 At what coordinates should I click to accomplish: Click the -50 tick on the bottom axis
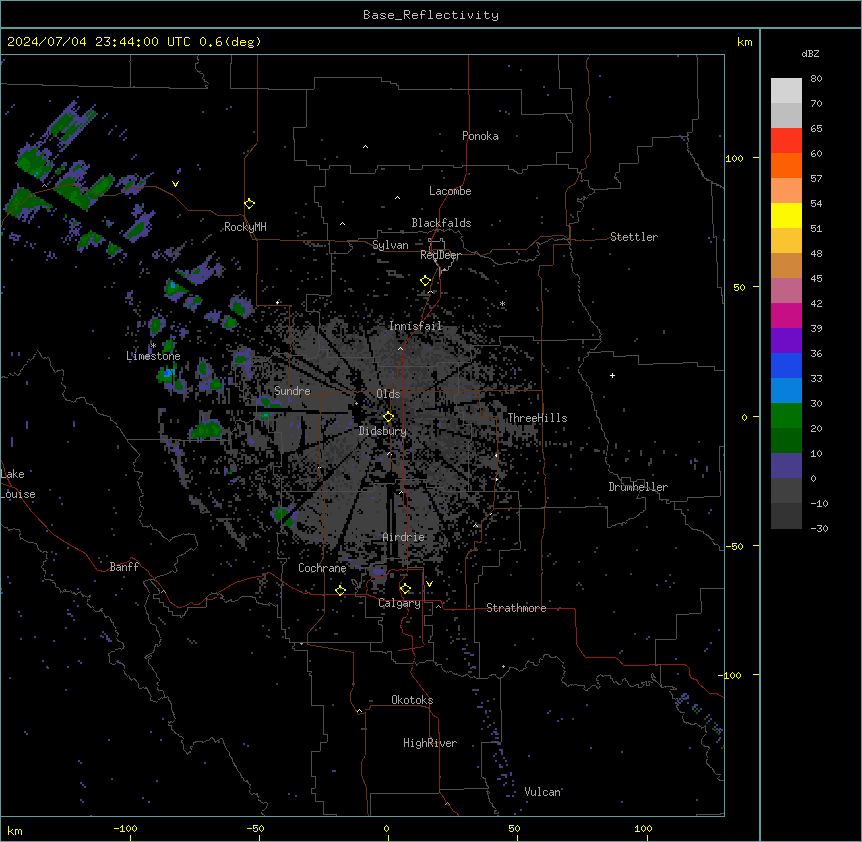click(255, 828)
